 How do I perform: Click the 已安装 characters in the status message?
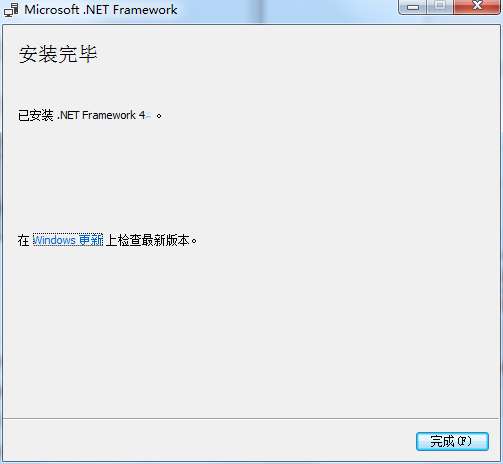pyautogui.click(x=36, y=115)
